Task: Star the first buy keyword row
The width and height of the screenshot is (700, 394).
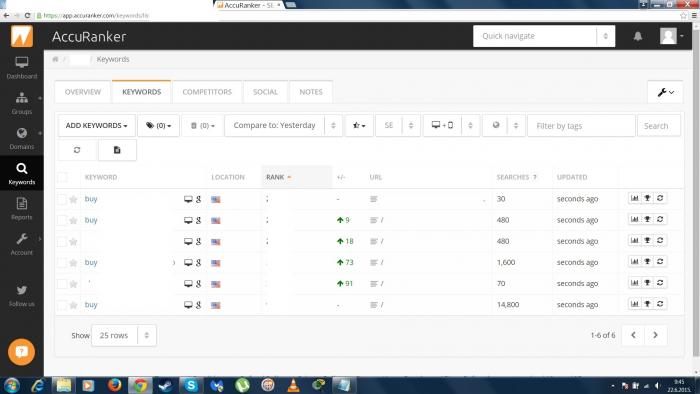Action: [73, 199]
